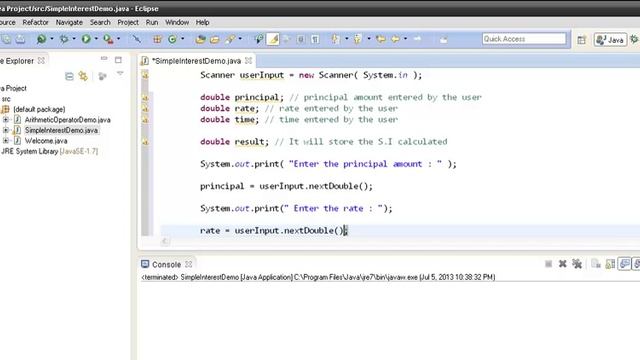The image size is (640, 360).
Task: Click inside the Quick Access field
Action: (x=524, y=39)
